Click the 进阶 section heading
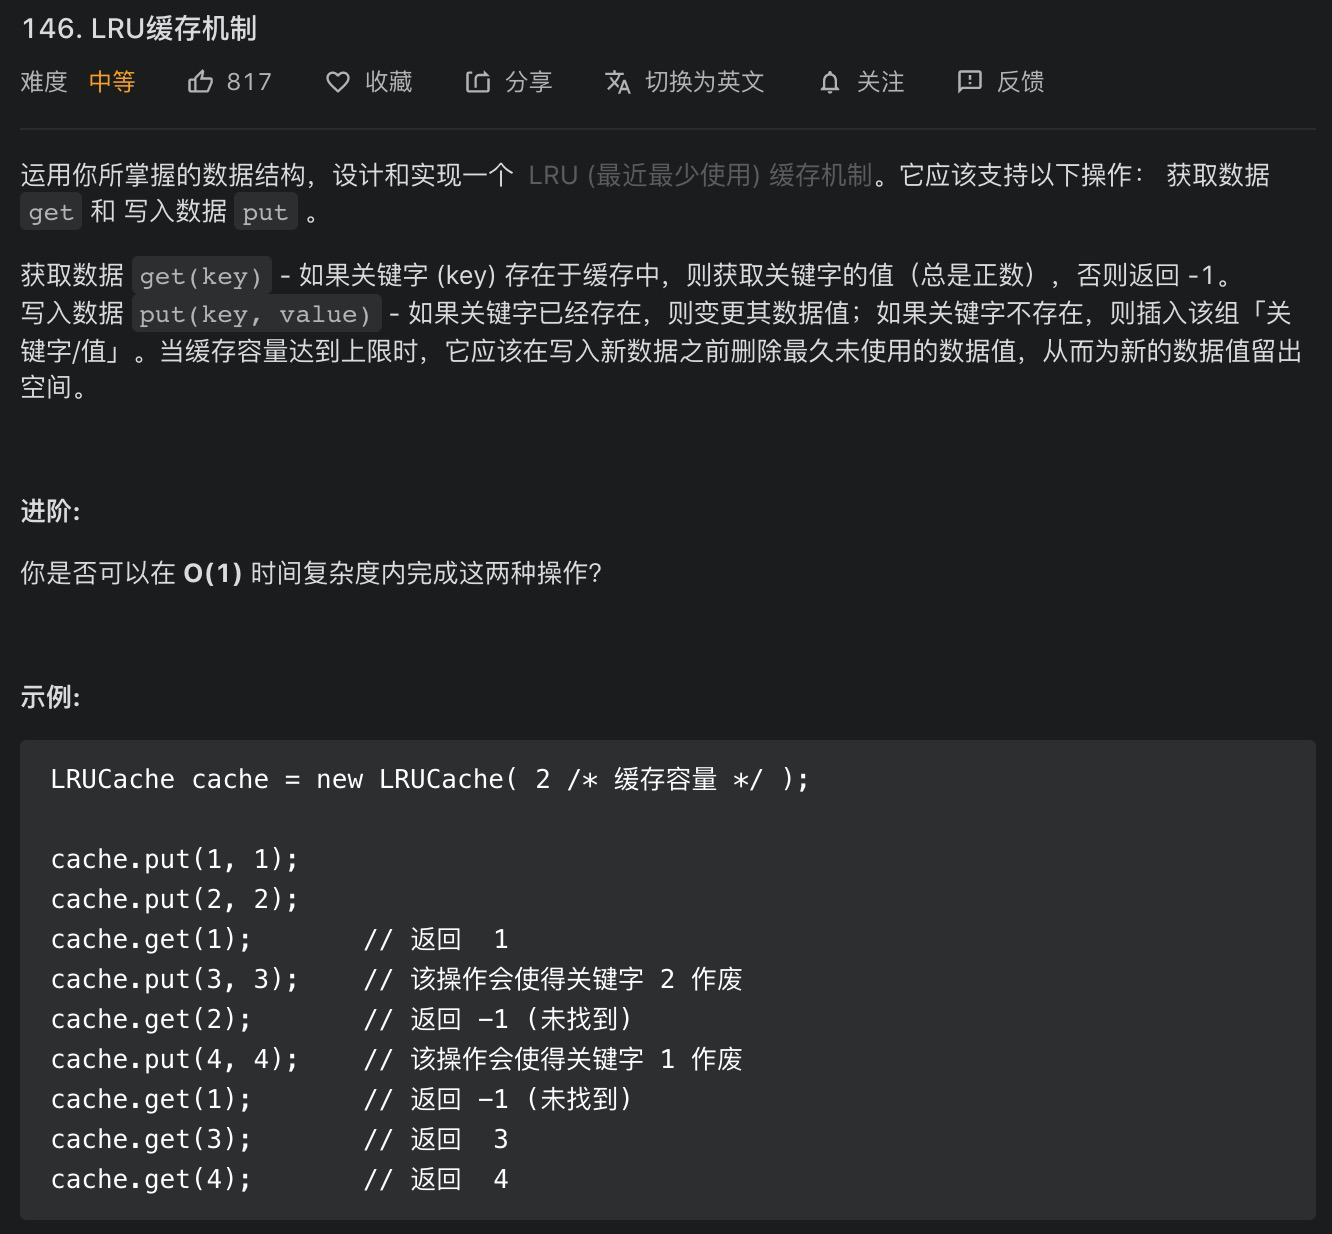The height and width of the screenshot is (1234, 1332). pyautogui.click(x=48, y=511)
